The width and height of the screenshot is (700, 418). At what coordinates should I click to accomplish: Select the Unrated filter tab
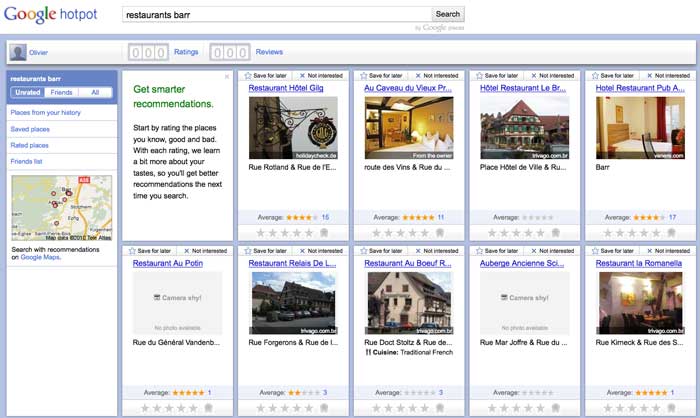(28, 92)
